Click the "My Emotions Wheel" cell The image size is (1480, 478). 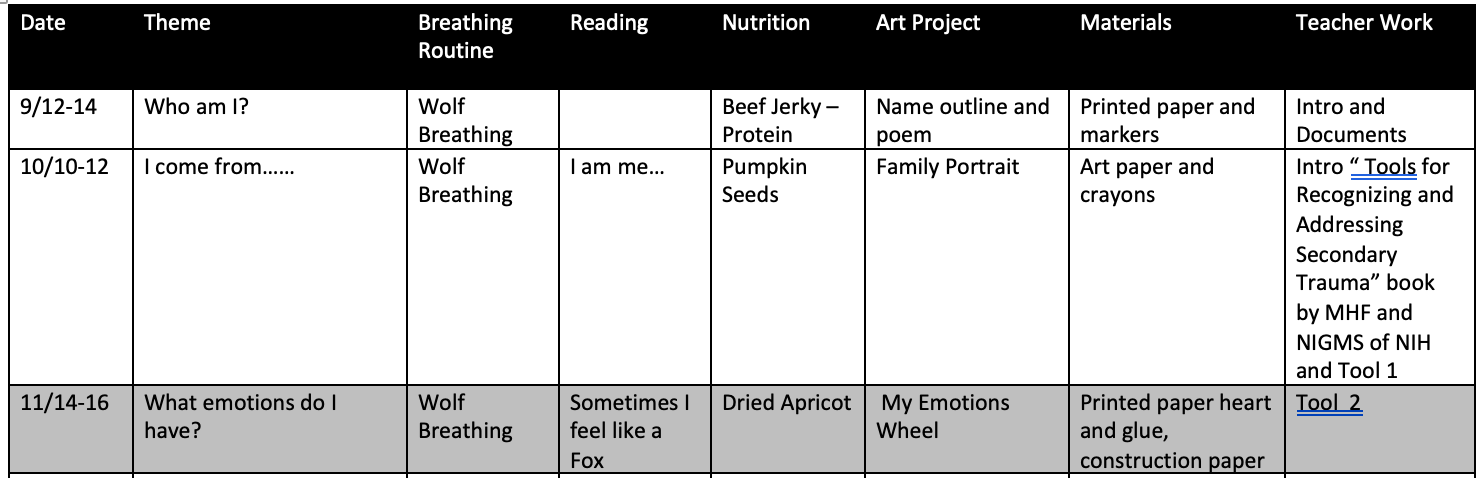tap(968, 432)
